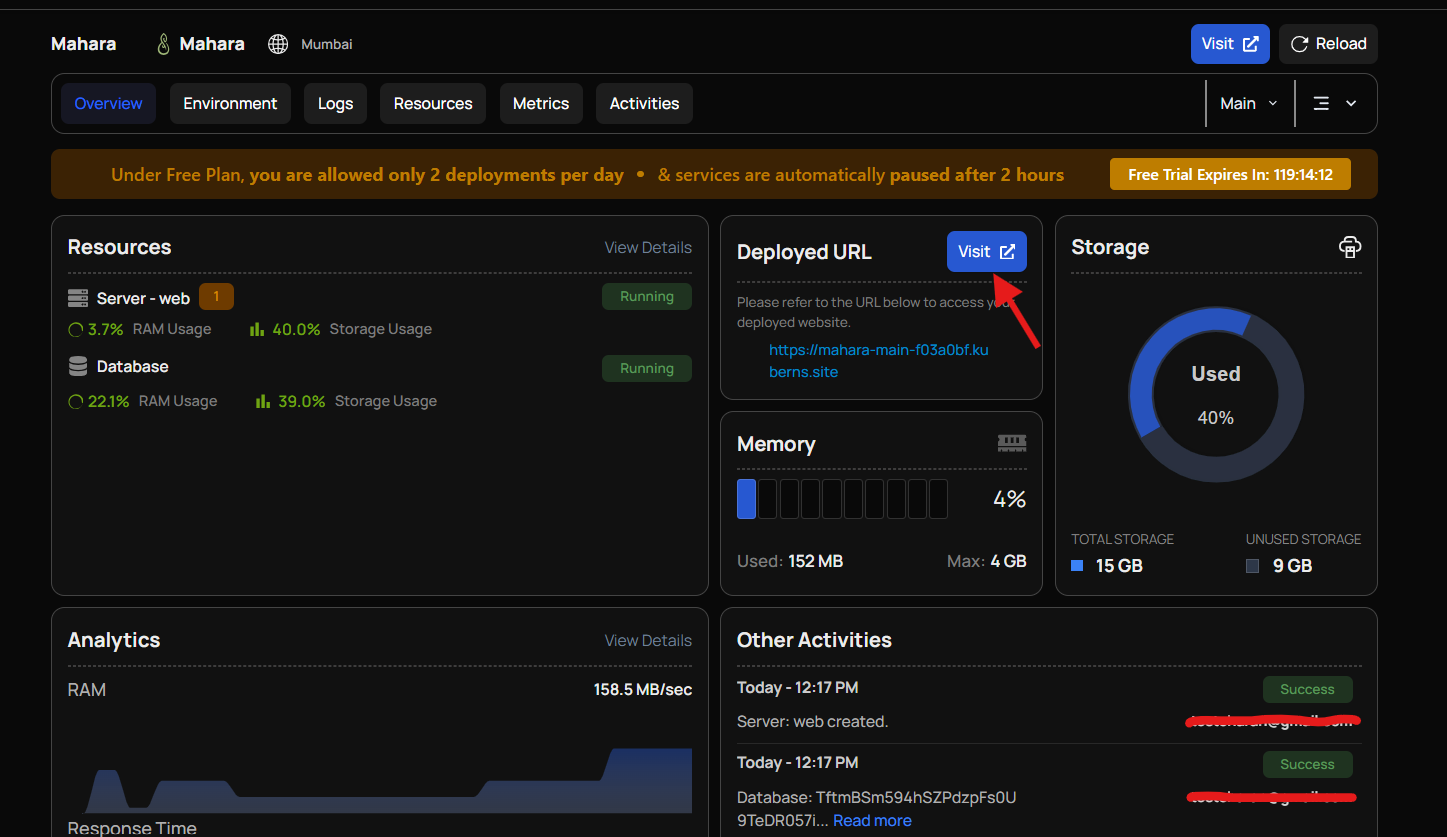Switch to the Environment tab
This screenshot has width=1447, height=837.
(230, 103)
